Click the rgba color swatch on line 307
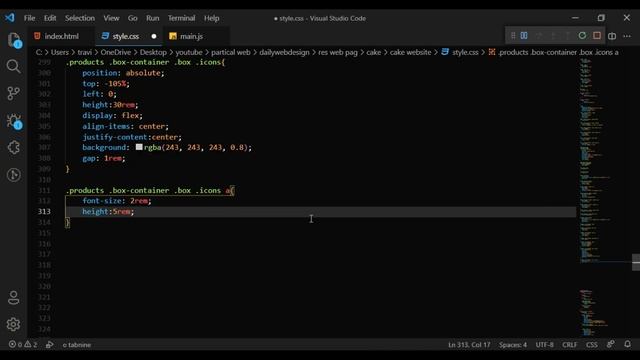The width and height of the screenshot is (640, 360). [x=139, y=147]
